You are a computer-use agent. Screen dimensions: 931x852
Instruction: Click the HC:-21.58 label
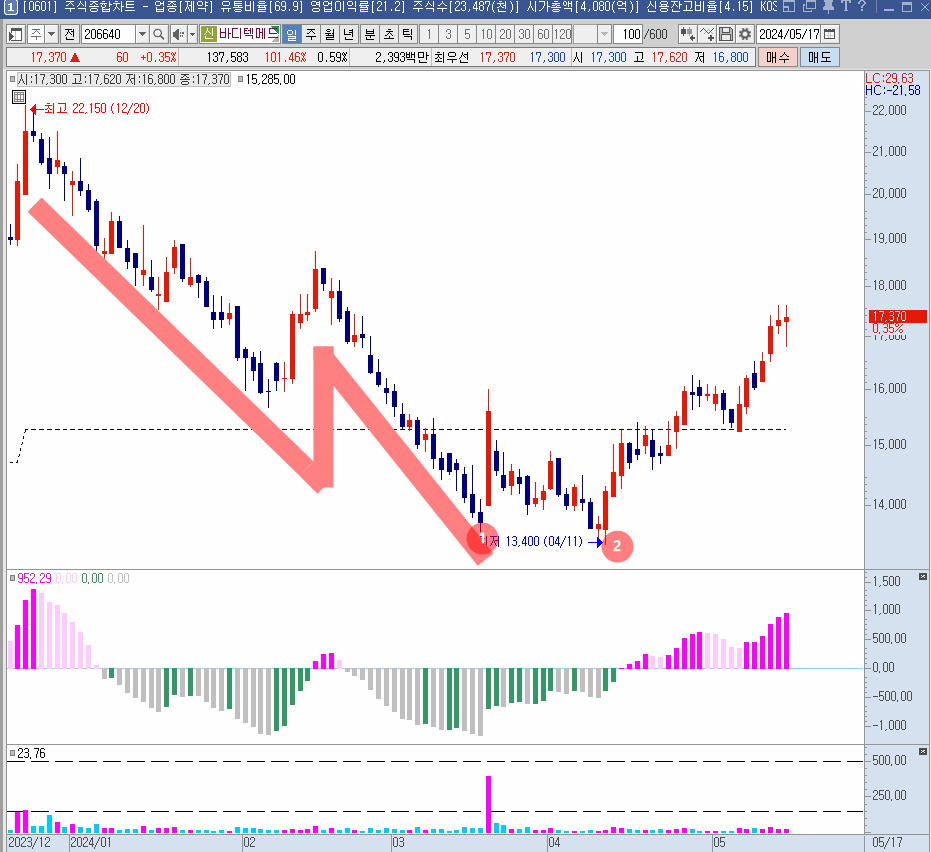892,90
